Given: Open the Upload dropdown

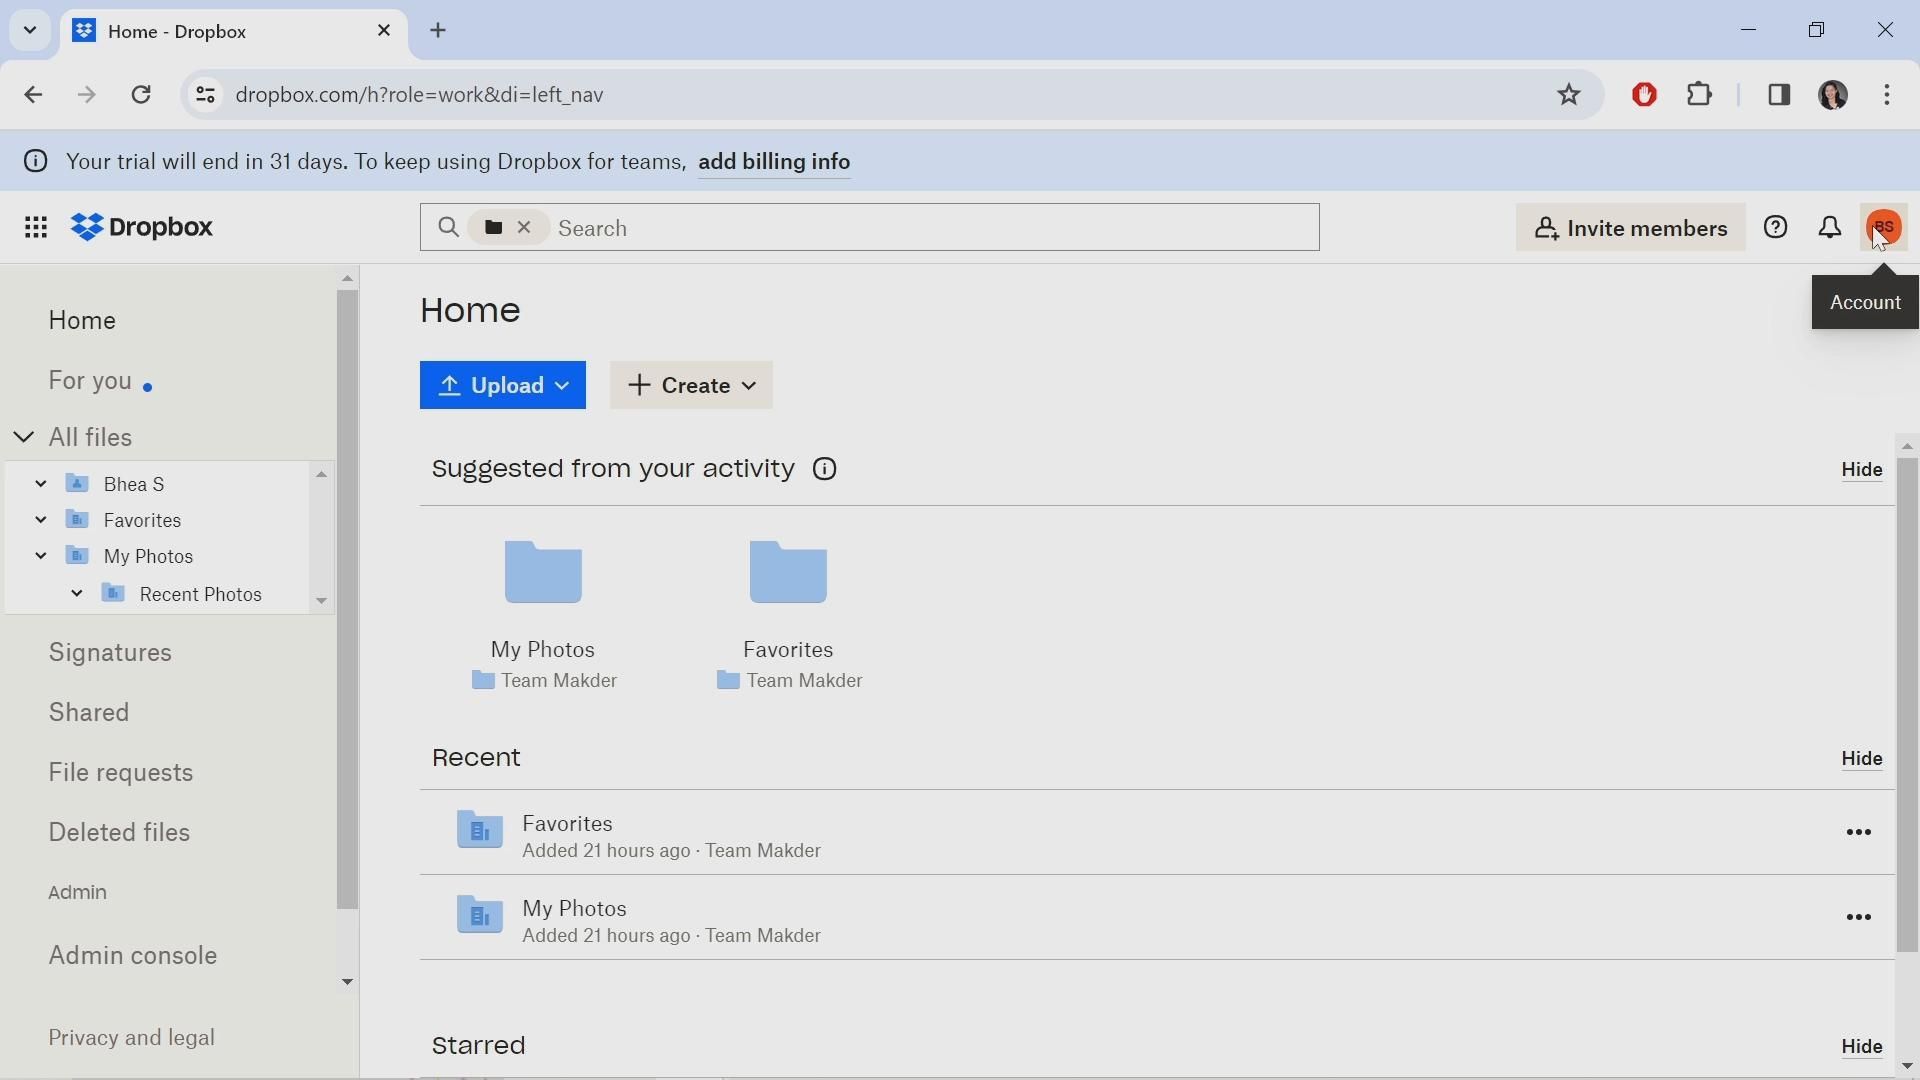Looking at the screenshot, I should pos(503,386).
